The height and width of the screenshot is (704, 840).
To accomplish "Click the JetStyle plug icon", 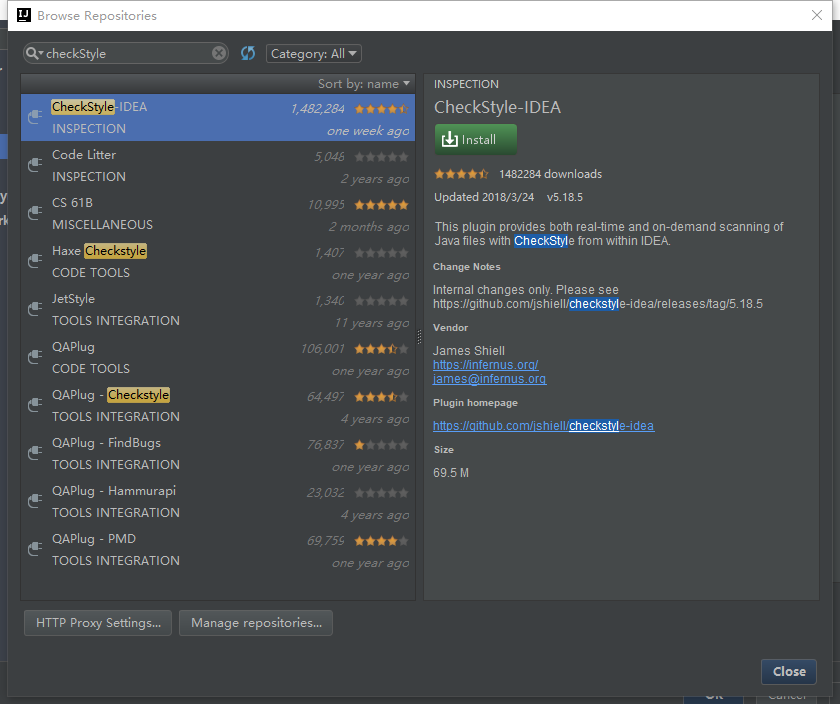I will (35, 309).
